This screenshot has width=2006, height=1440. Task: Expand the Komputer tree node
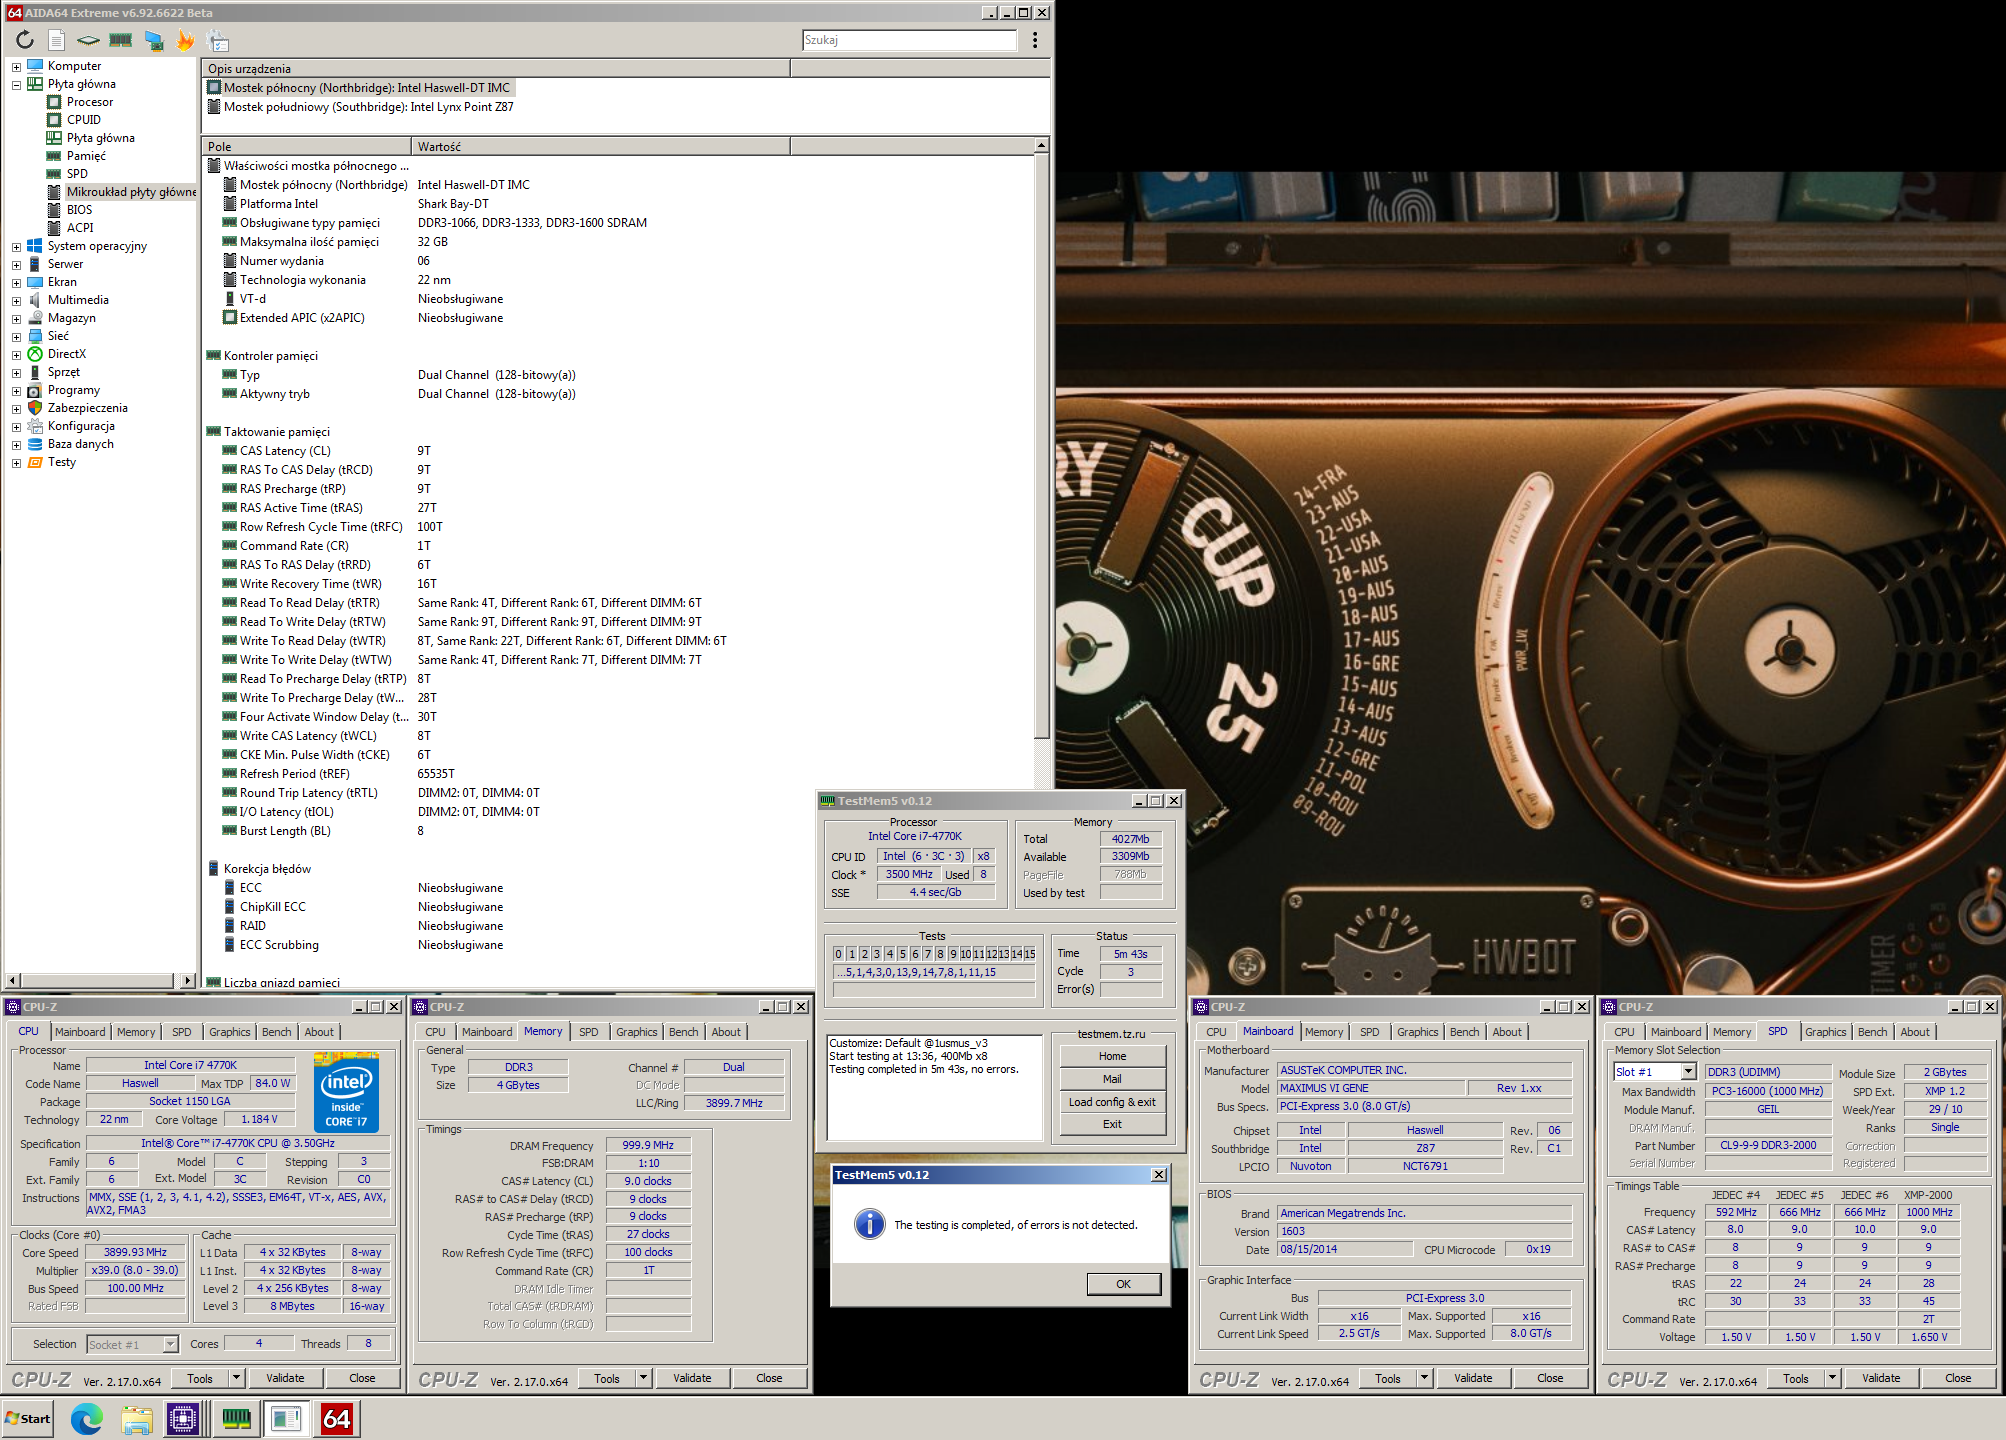pyautogui.click(x=16, y=67)
